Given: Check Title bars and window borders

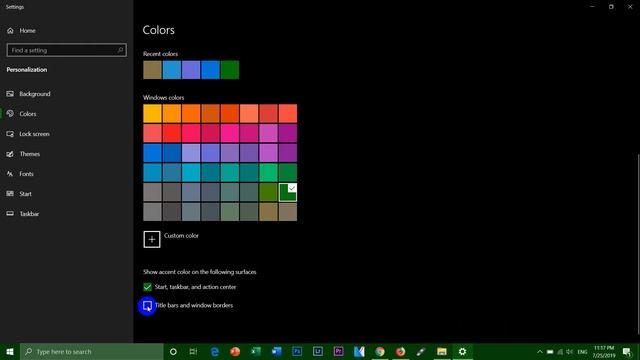Looking at the screenshot, I should (147, 305).
